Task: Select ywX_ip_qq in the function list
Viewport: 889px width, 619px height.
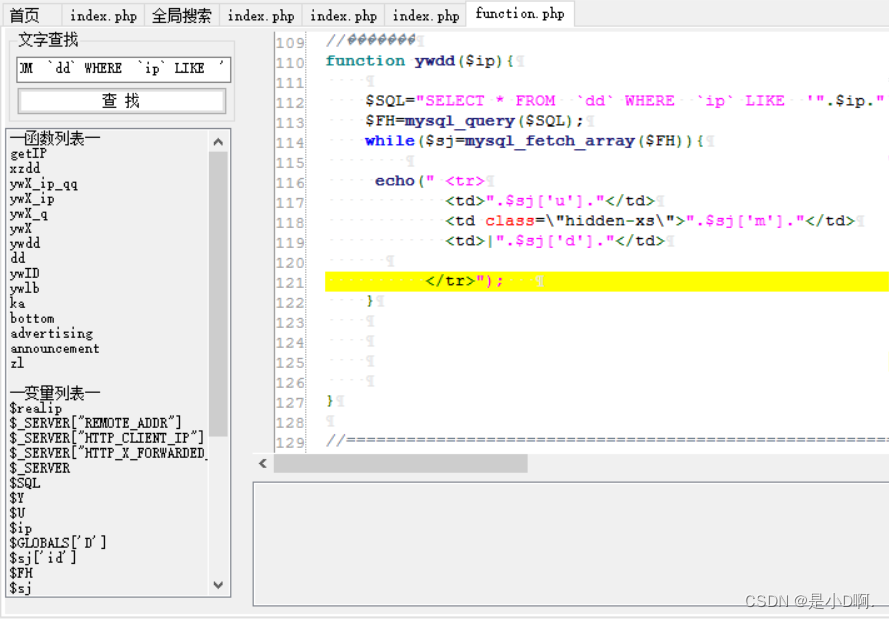Action: 44,184
